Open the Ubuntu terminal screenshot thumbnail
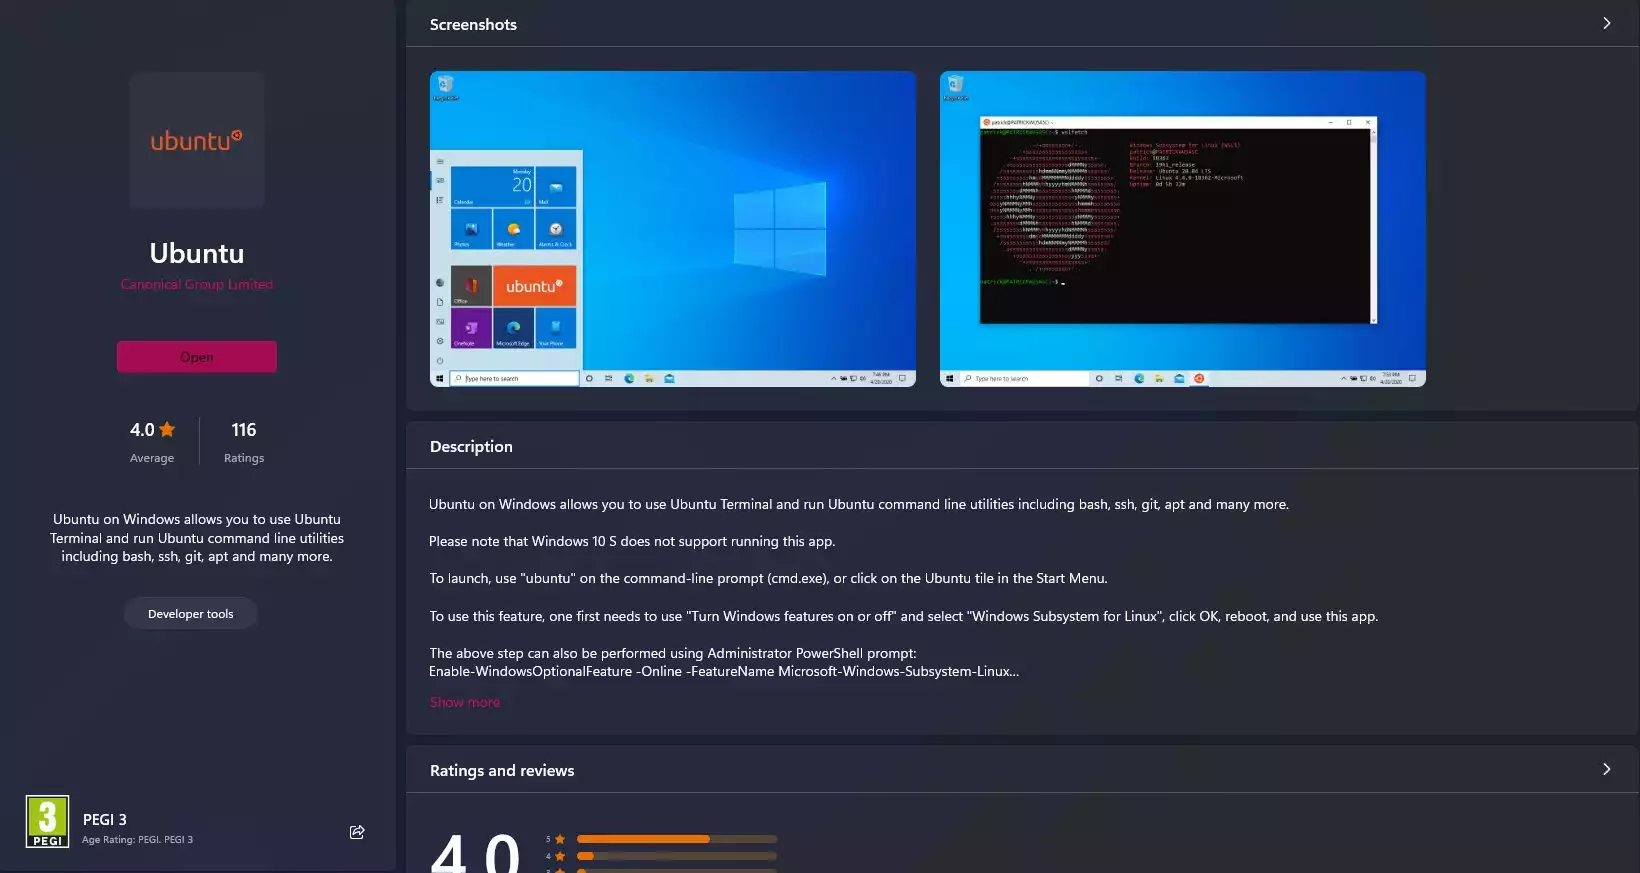 [x=1183, y=228]
